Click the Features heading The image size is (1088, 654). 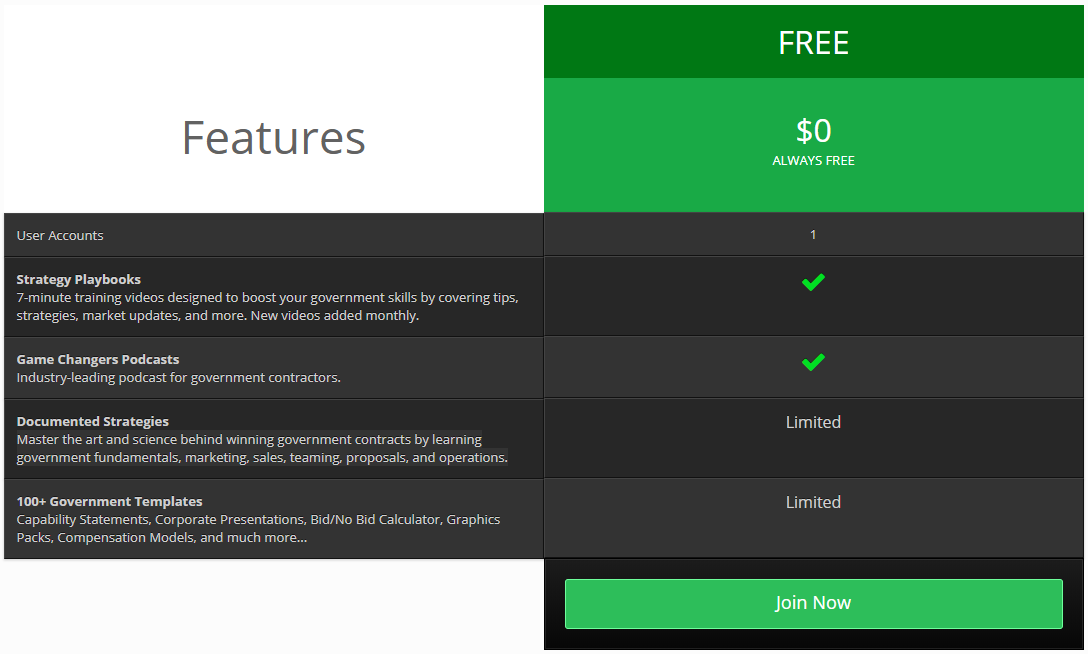[x=272, y=138]
